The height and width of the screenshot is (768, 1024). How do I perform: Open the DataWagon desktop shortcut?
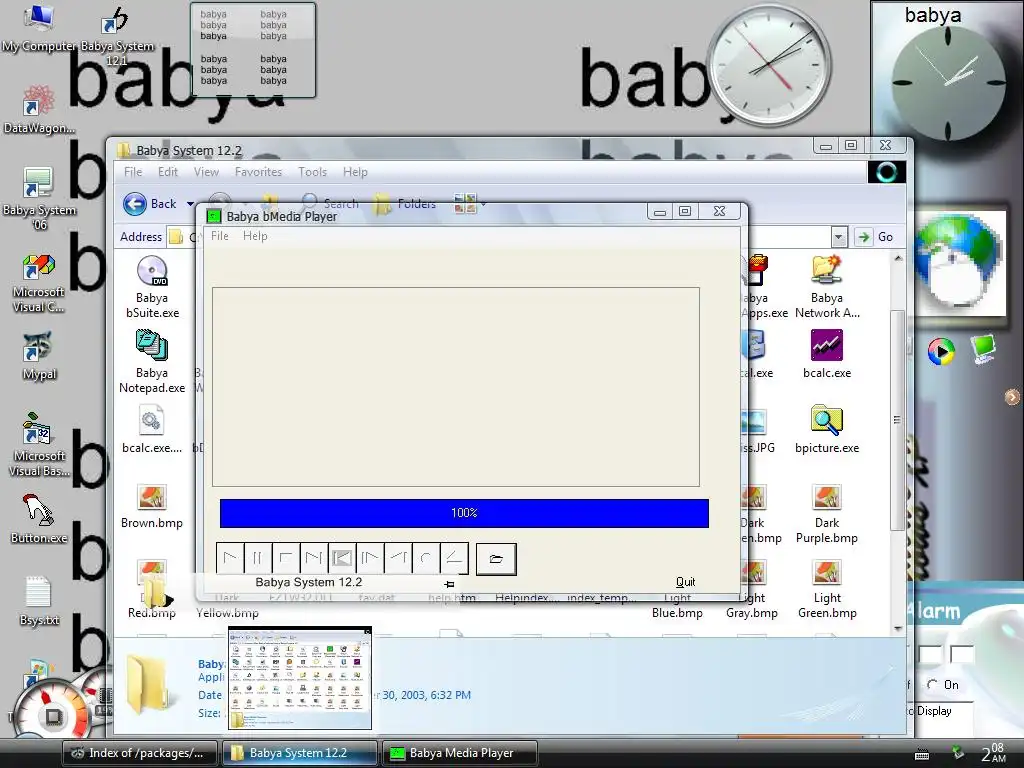[x=39, y=108]
